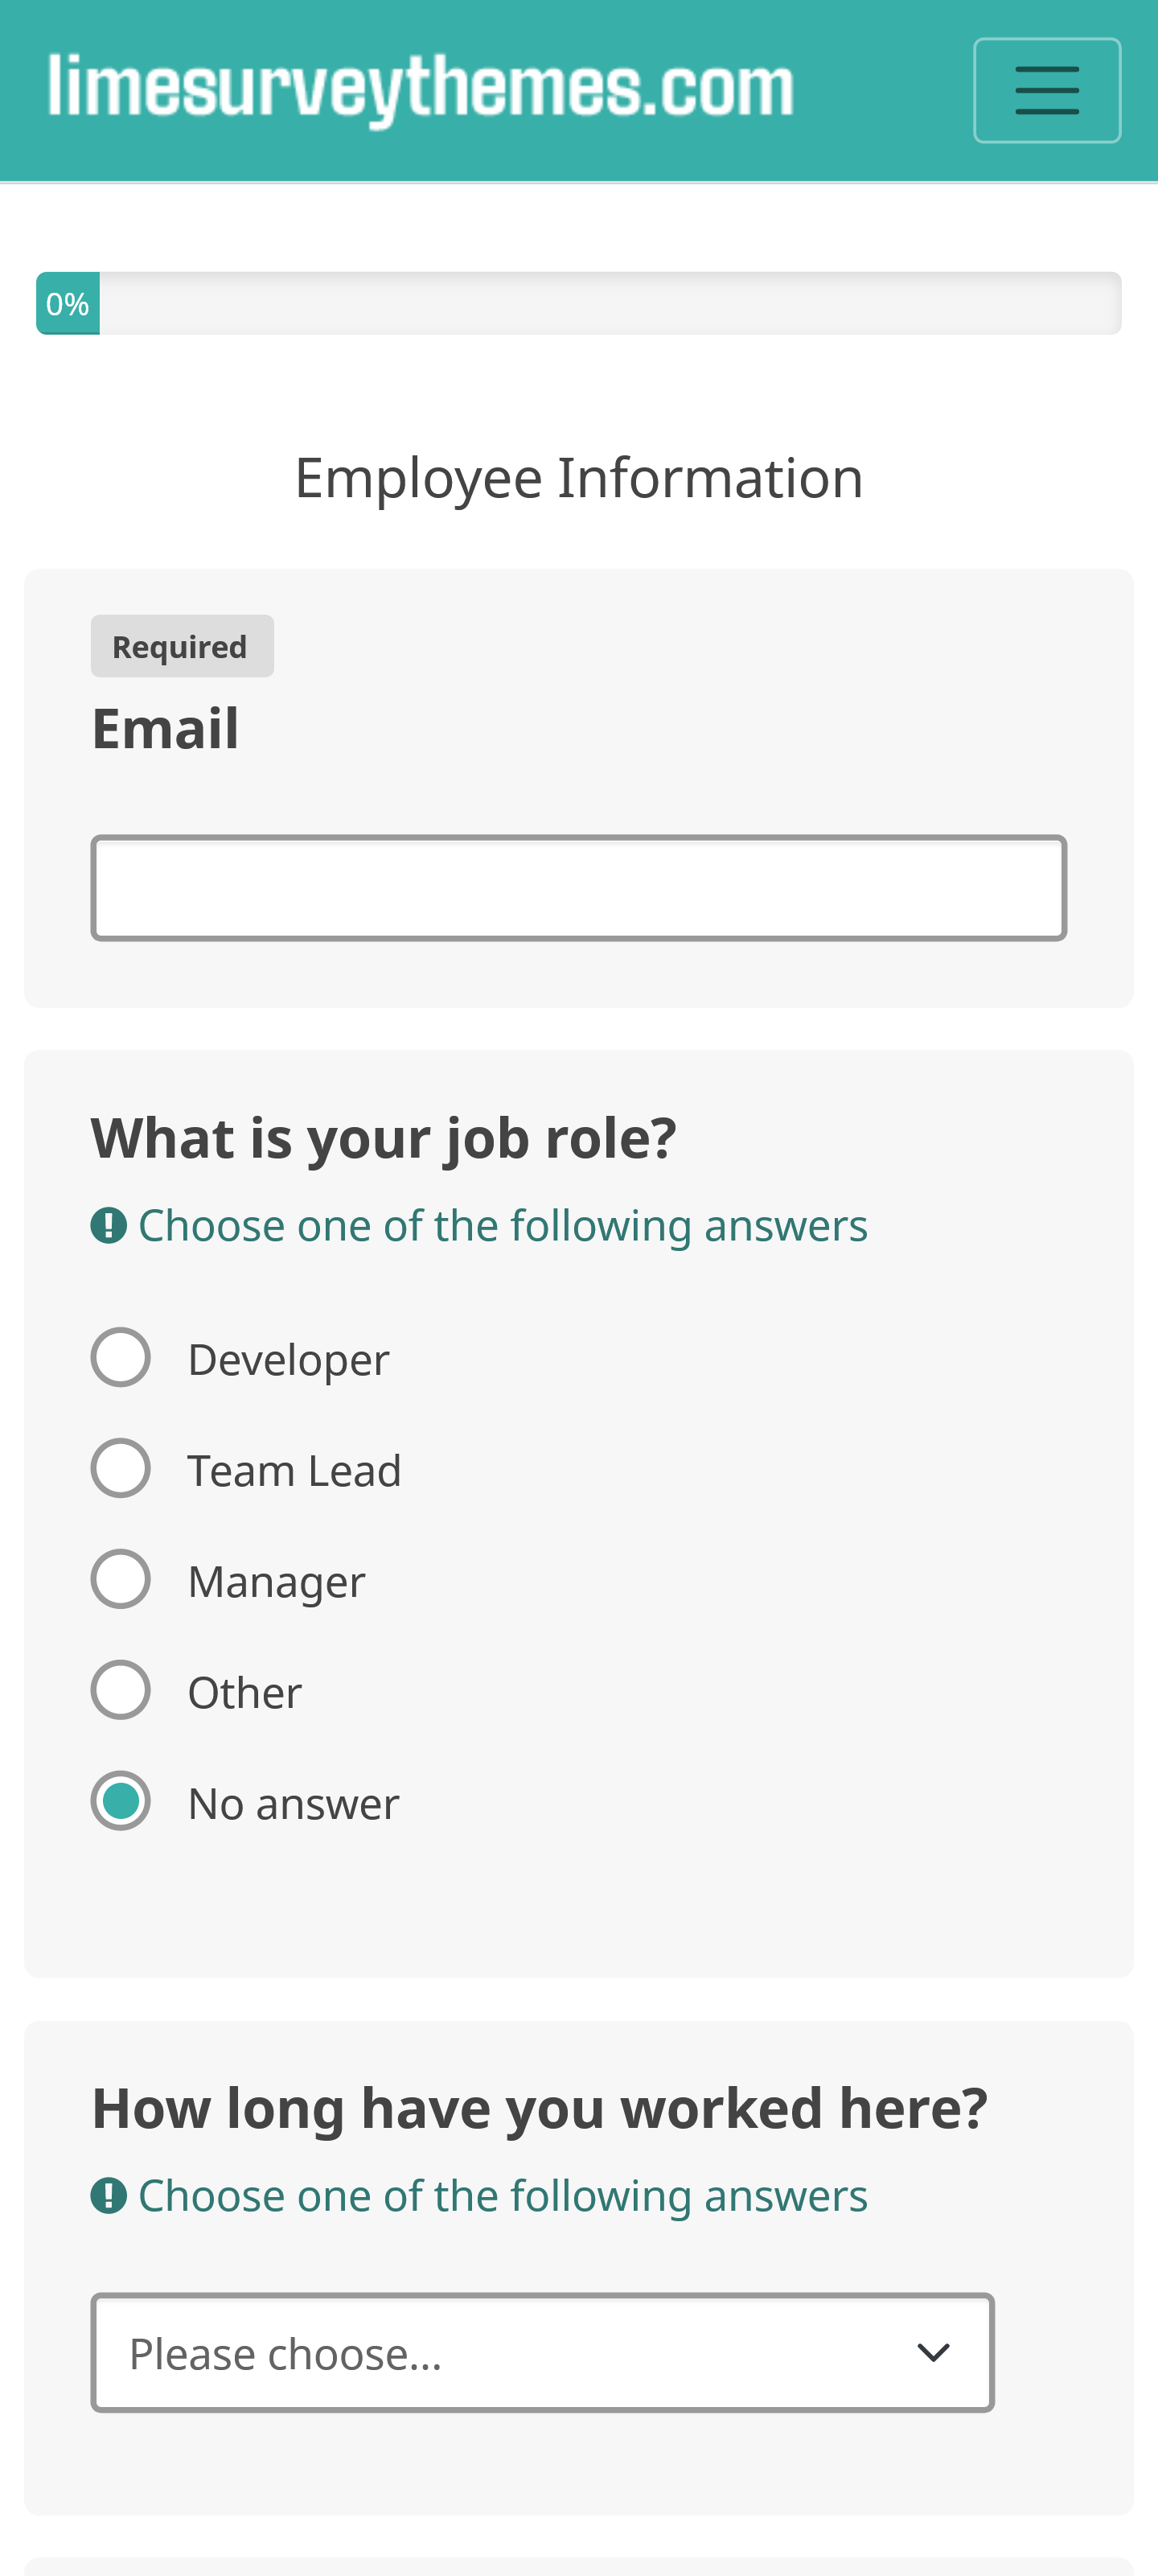1158x2576 pixels.
Task: Open the 'Please choose...' tenure dropdown
Action: click(x=542, y=2353)
